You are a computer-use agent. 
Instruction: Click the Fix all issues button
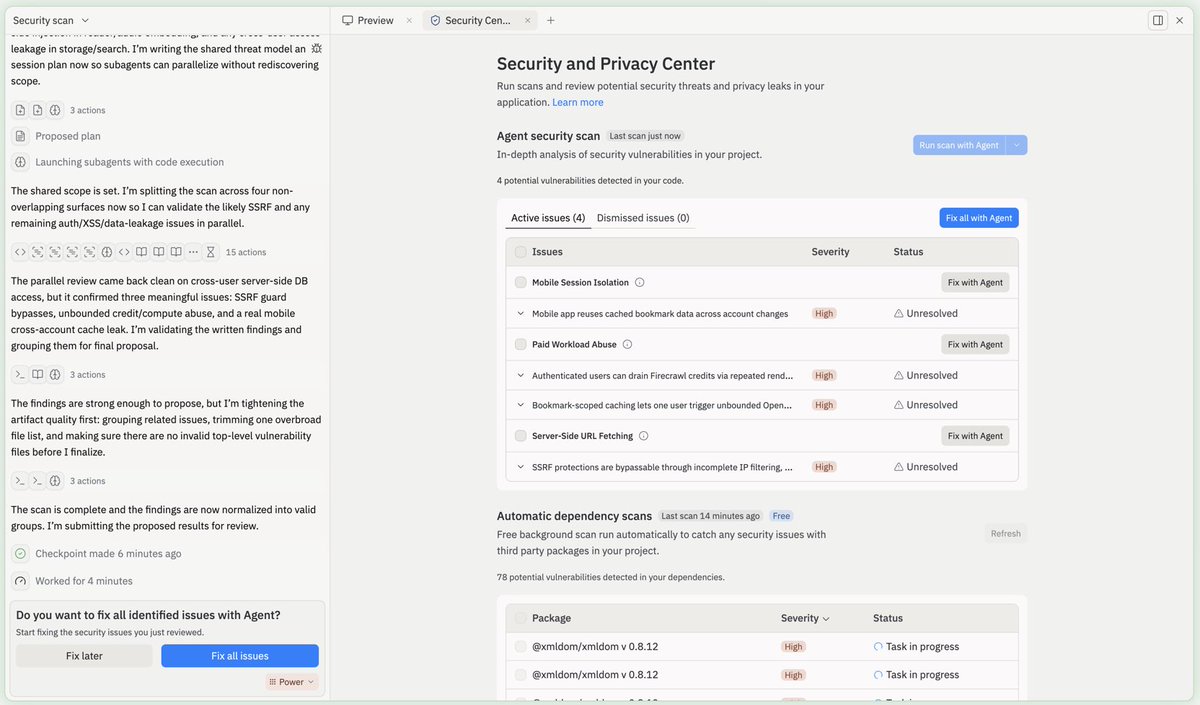(240, 656)
